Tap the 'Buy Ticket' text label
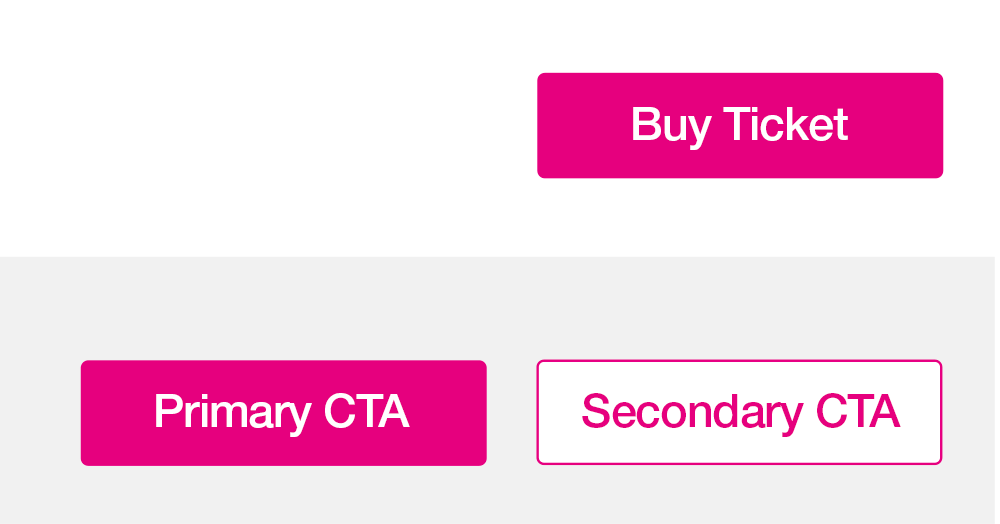The height and width of the screenshot is (524, 1000). click(x=740, y=127)
